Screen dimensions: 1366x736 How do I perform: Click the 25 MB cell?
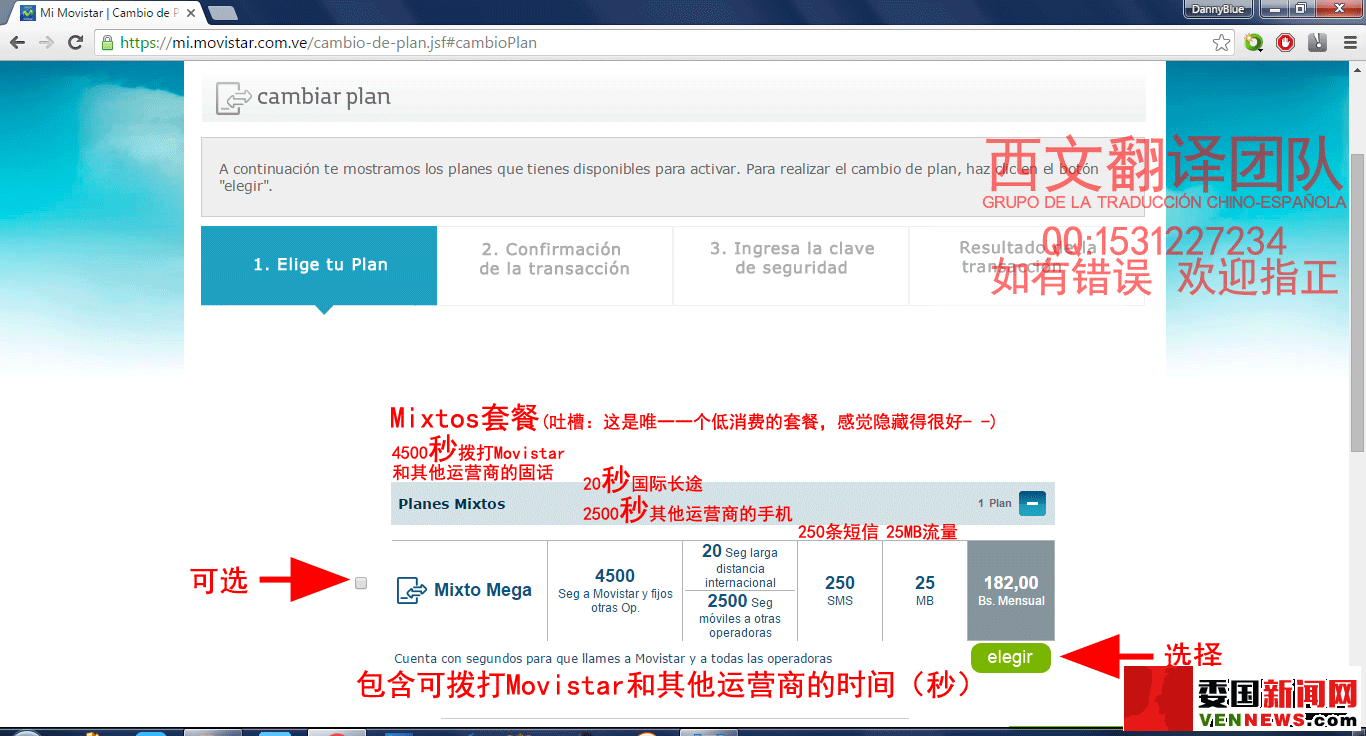pyautogui.click(x=925, y=590)
